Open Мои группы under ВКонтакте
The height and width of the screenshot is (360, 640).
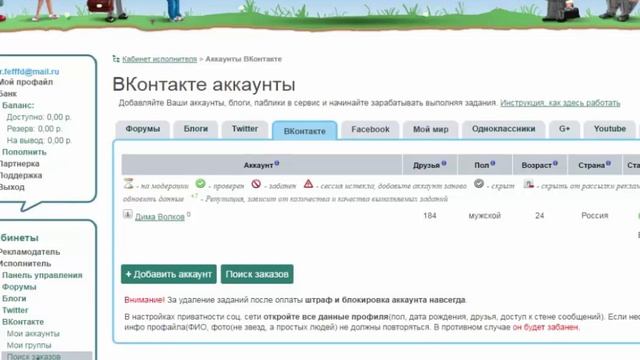[x=29, y=345]
